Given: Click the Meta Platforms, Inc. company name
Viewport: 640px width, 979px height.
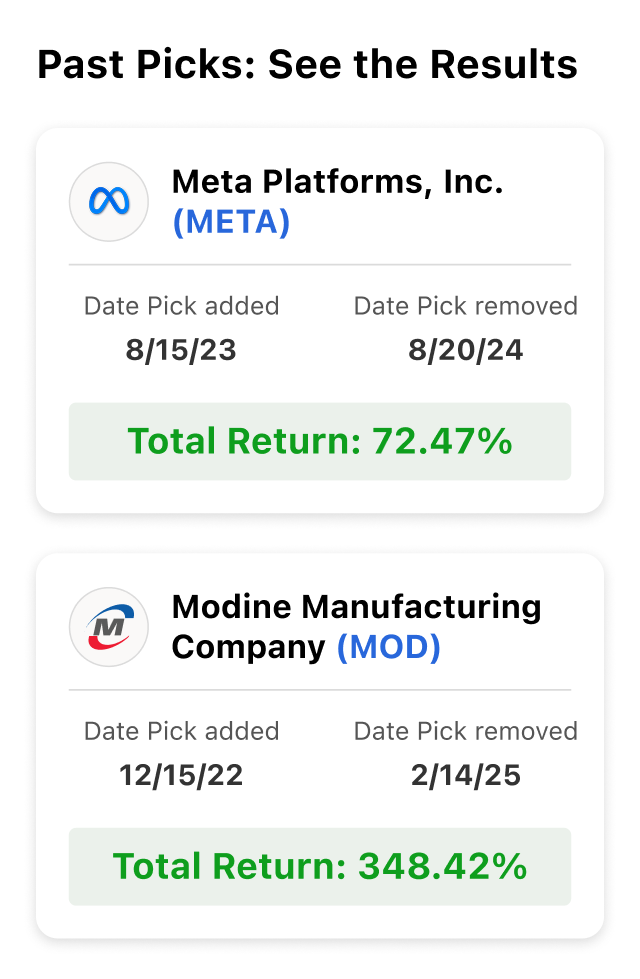Looking at the screenshot, I should 337,182.
